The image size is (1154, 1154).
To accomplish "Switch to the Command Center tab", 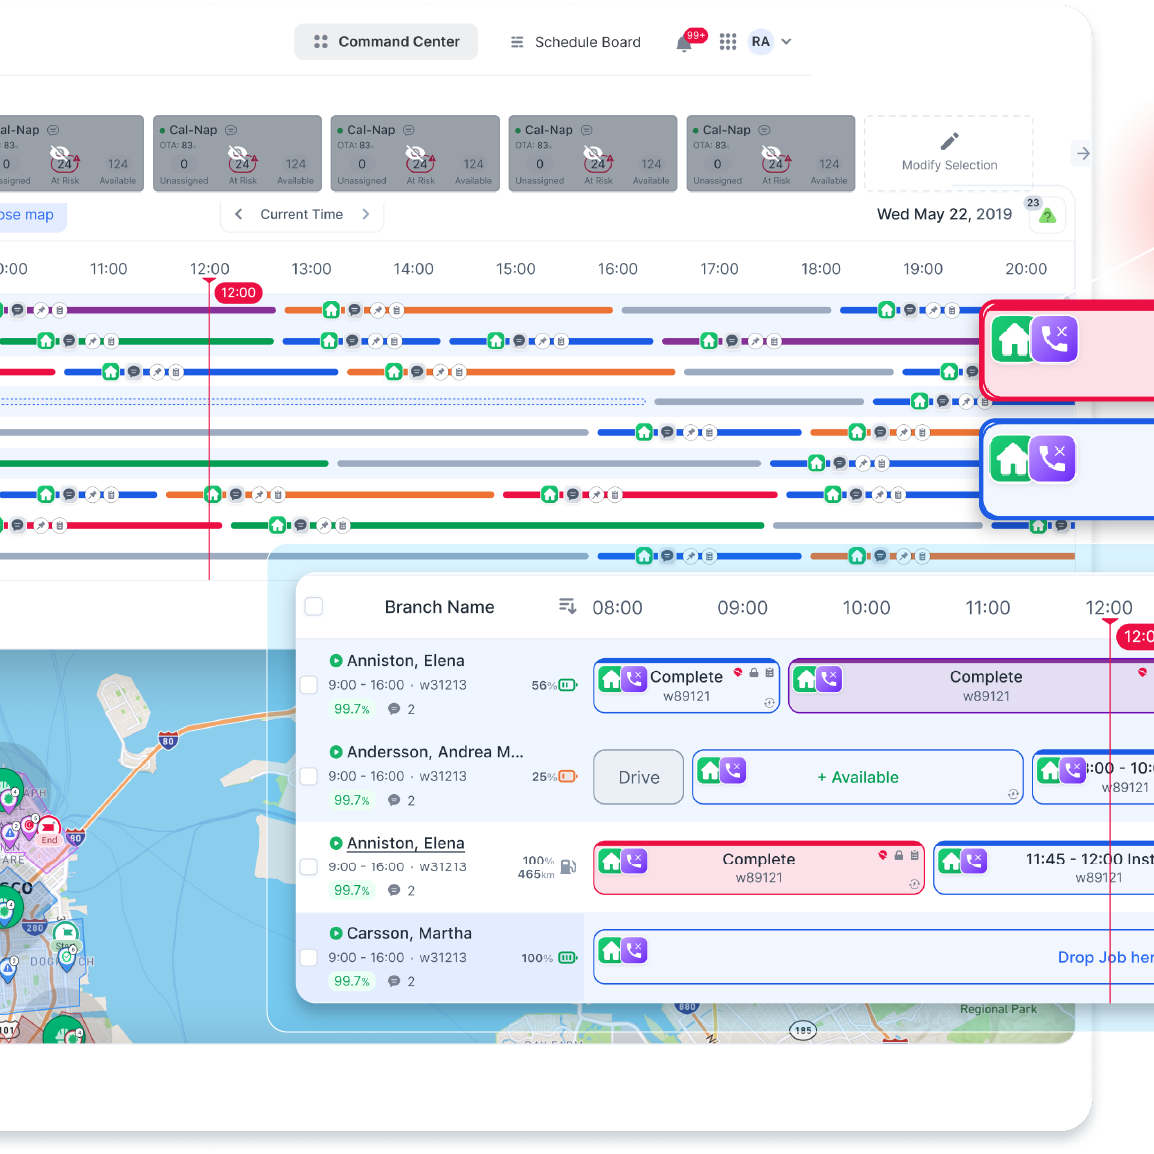I will (x=386, y=42).
